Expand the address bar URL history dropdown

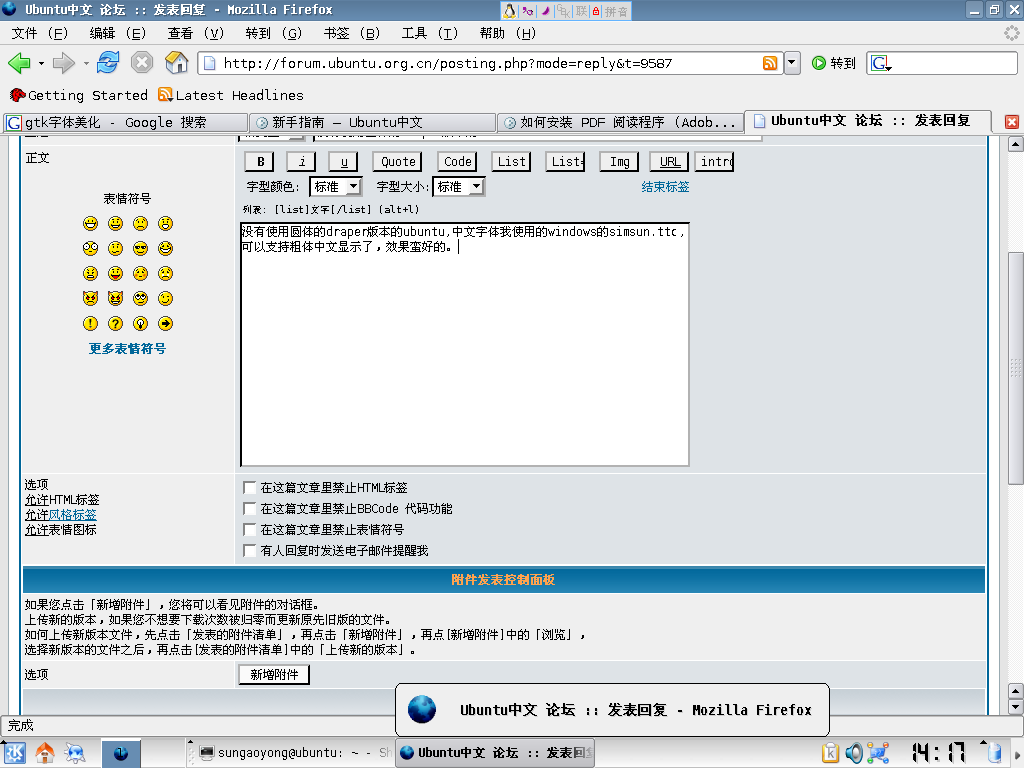click(x=792, y=63)
